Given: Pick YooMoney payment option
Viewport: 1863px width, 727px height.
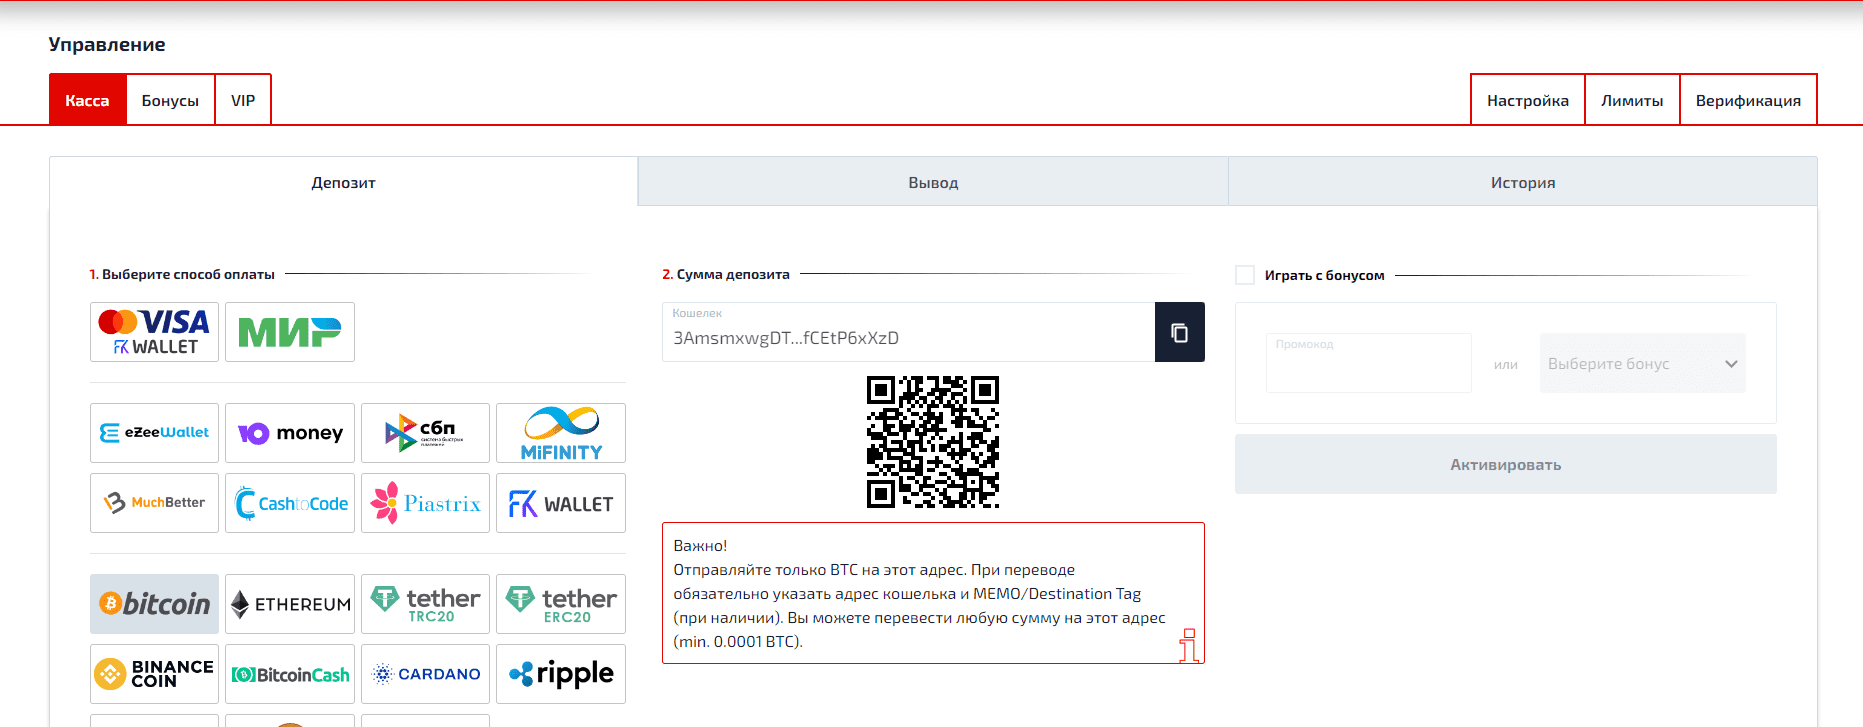Looking at the screenshot, I should tap(290, 433).
